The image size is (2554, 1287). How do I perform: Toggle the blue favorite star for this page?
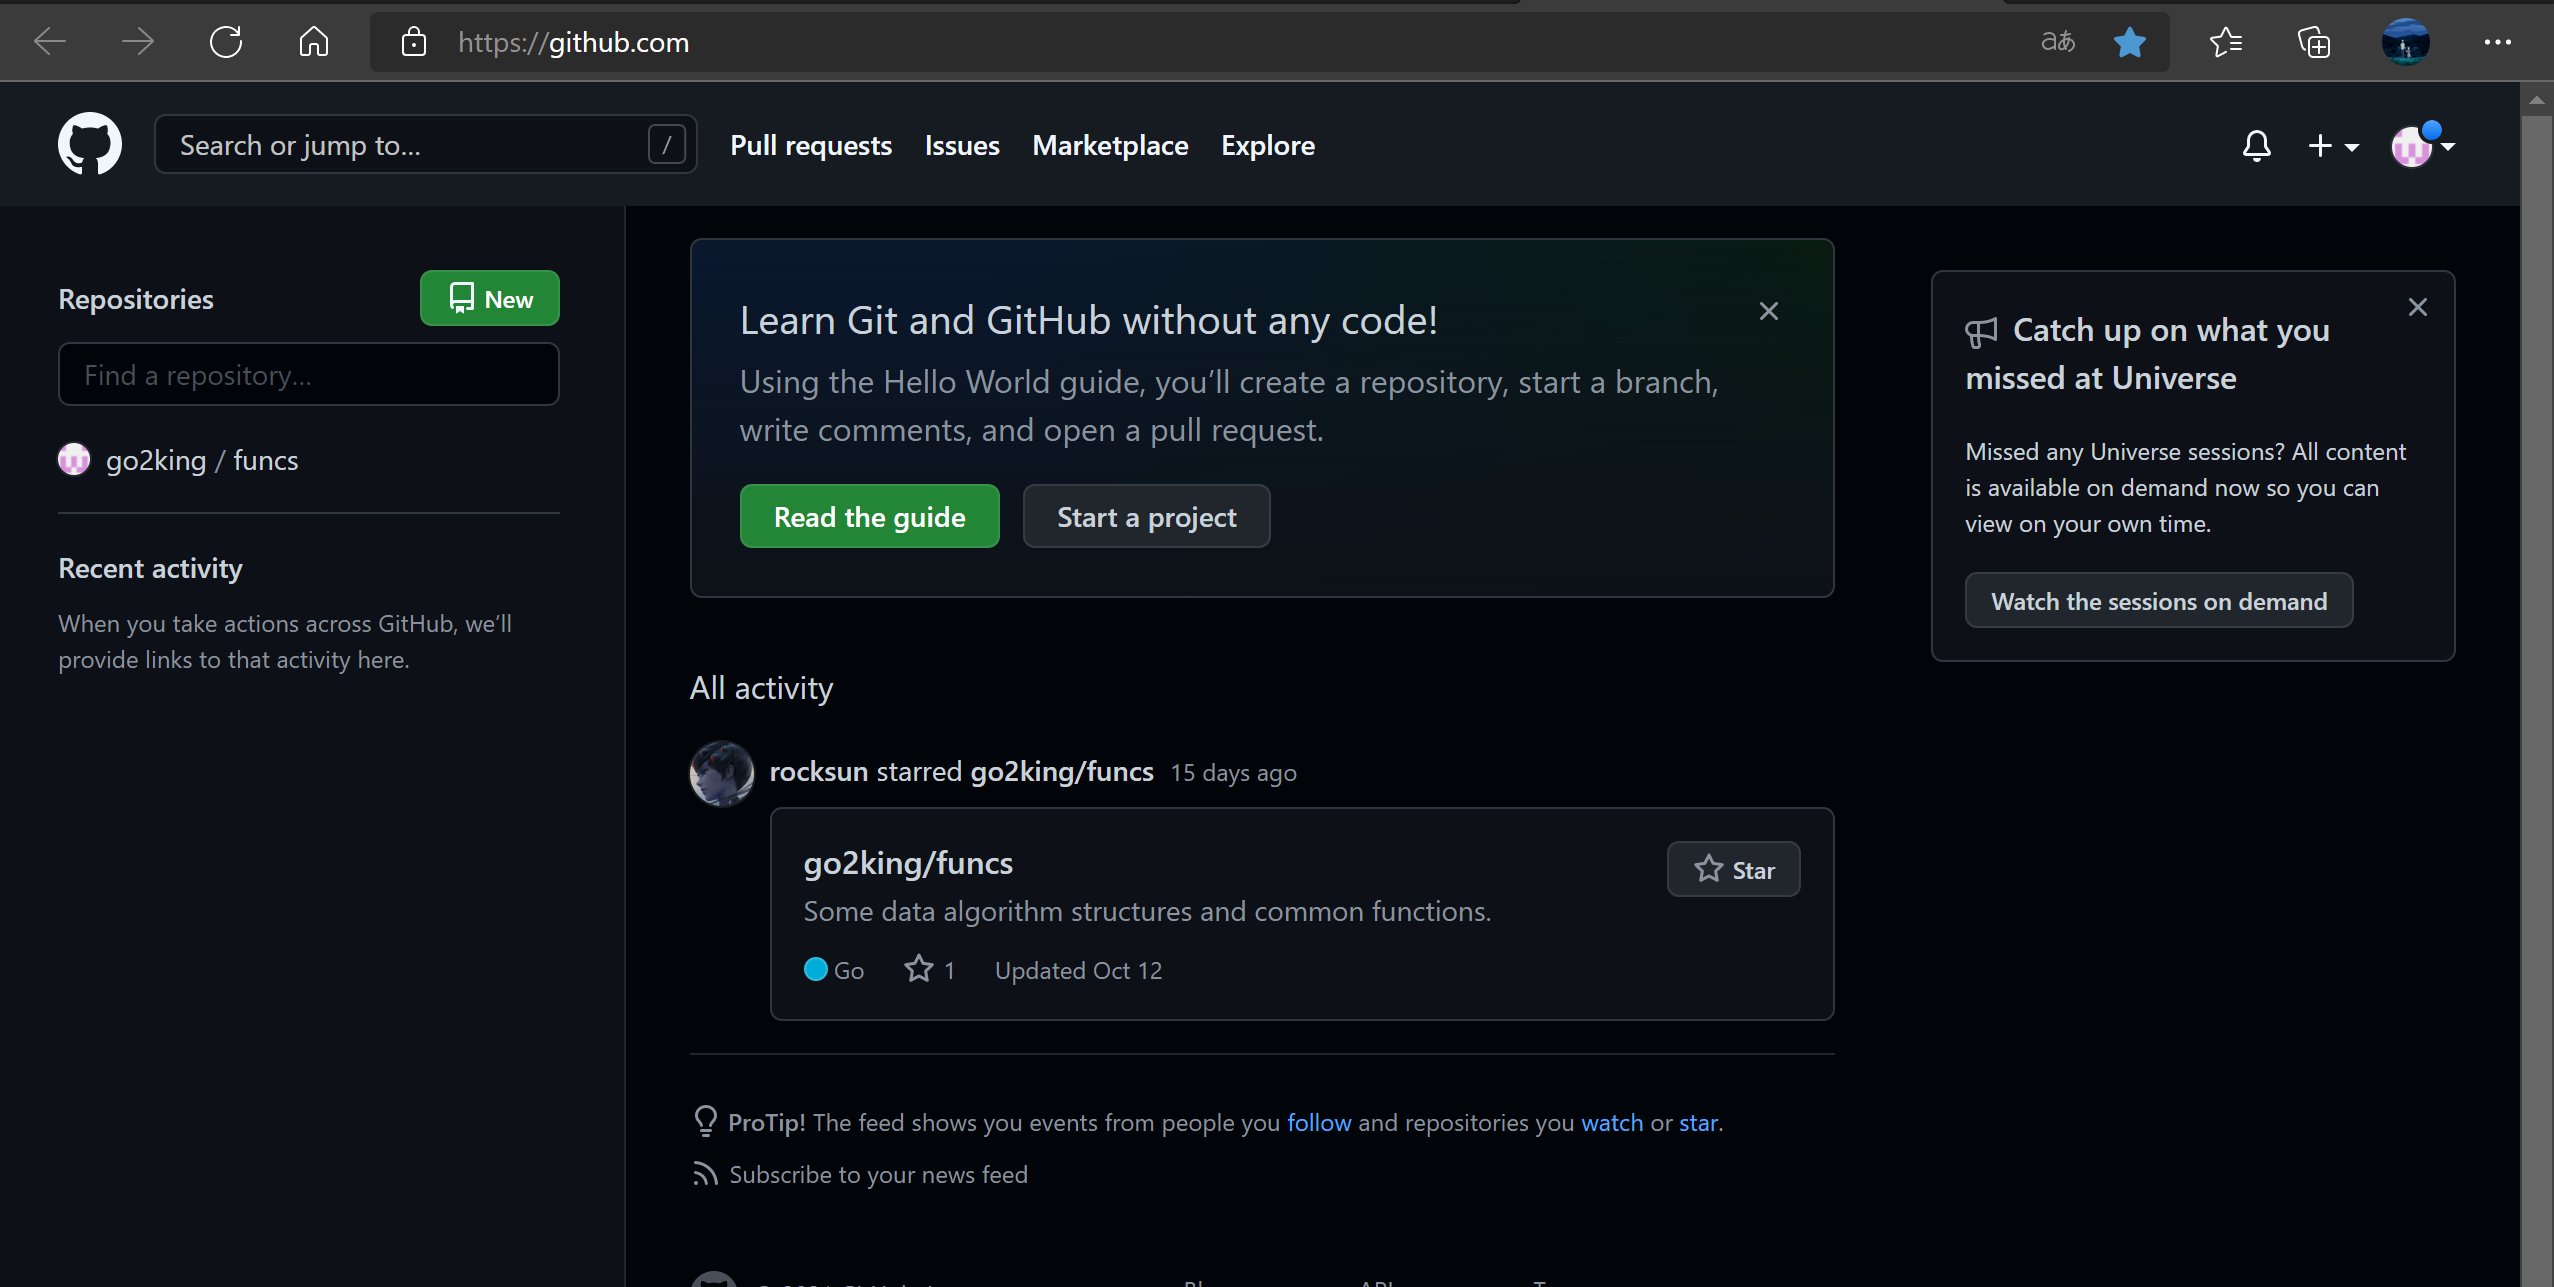click(x=2130, y=42)
